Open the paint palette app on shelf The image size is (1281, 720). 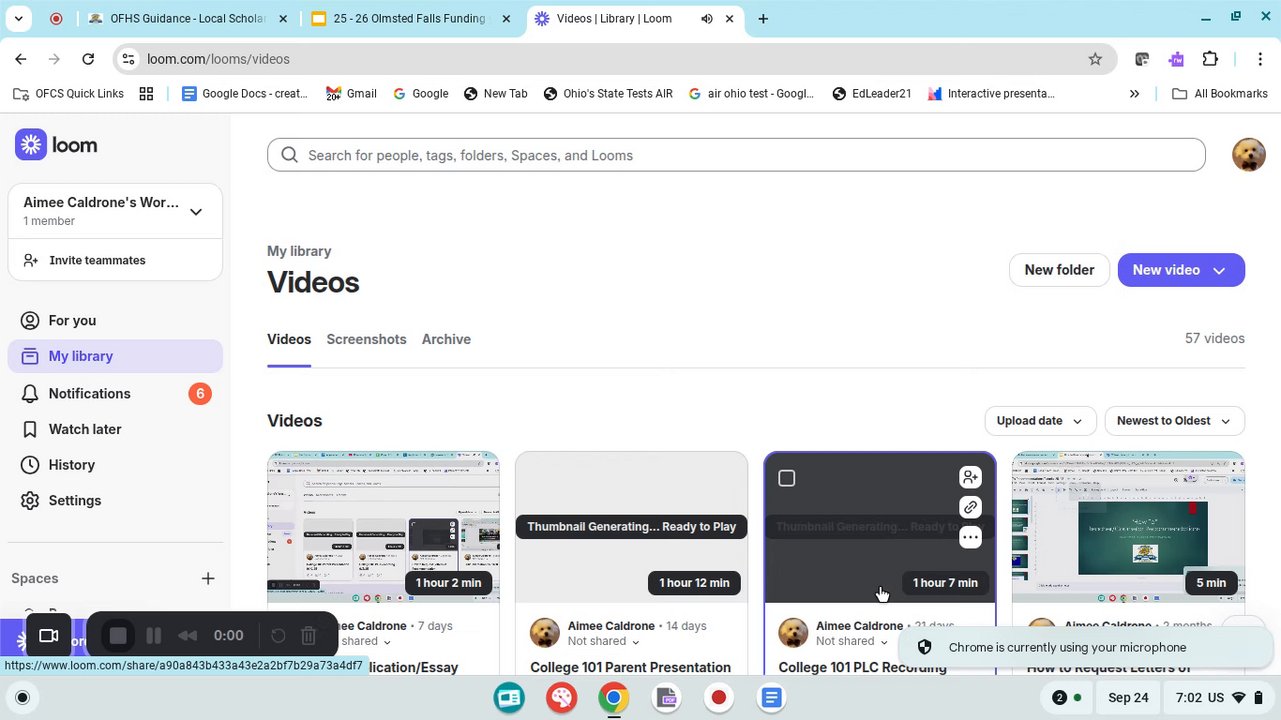(x=561, y=698)
